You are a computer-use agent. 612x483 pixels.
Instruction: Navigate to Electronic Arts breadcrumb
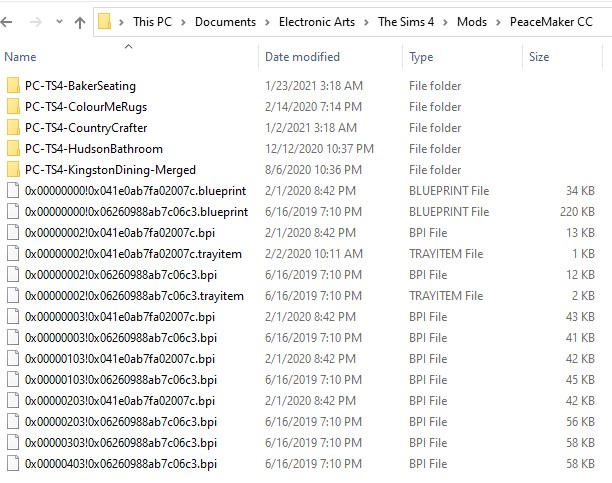[x=317, y=21]
